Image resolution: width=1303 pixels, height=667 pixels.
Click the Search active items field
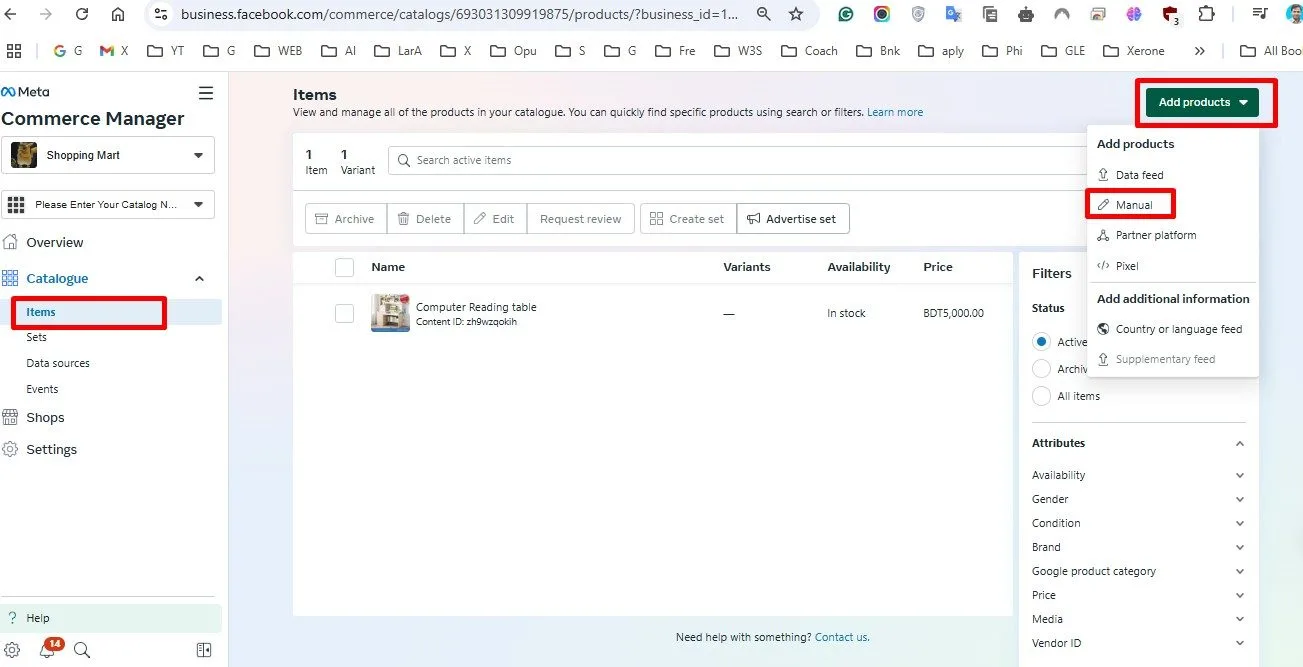[x=737, y=160]
